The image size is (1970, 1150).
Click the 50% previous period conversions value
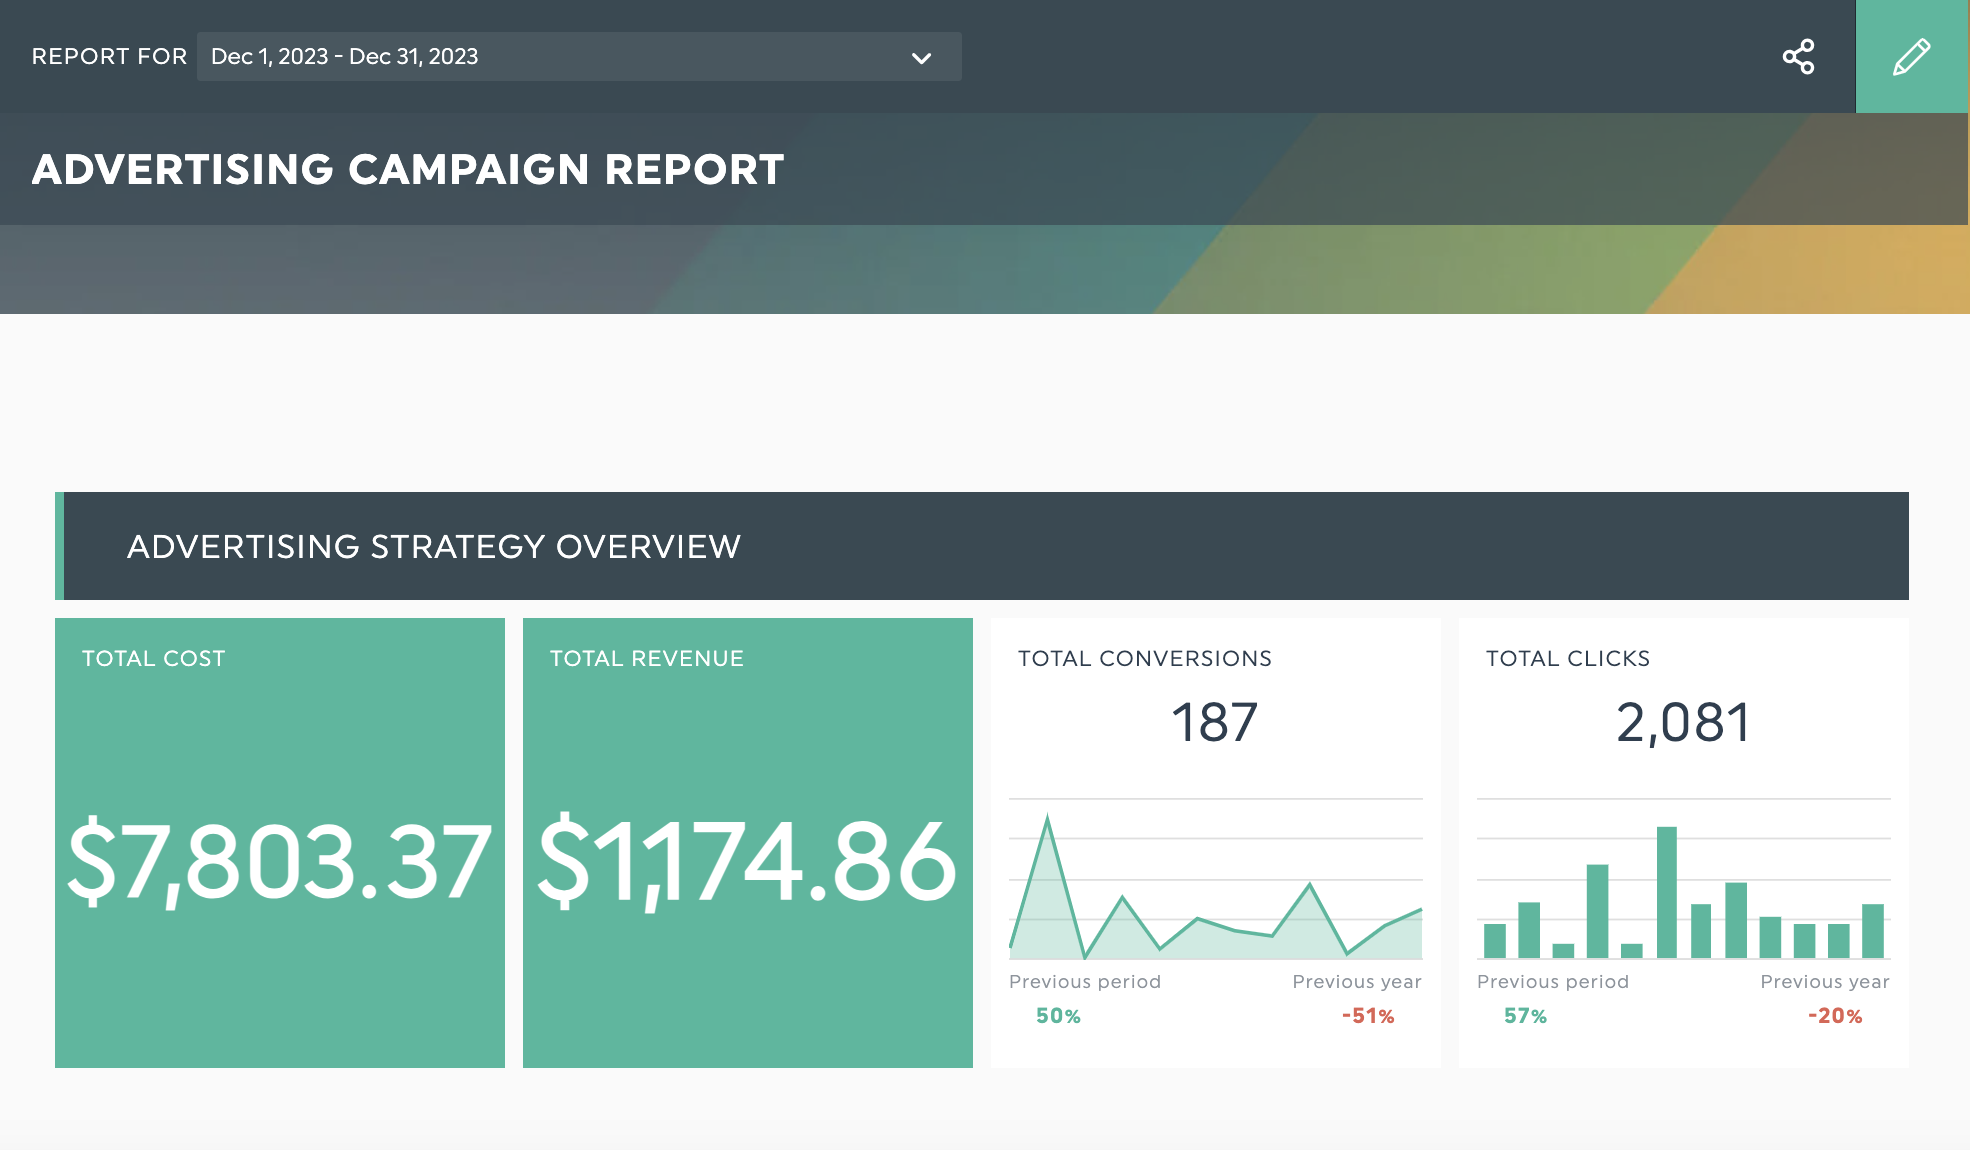[x=1058, y=1016]
